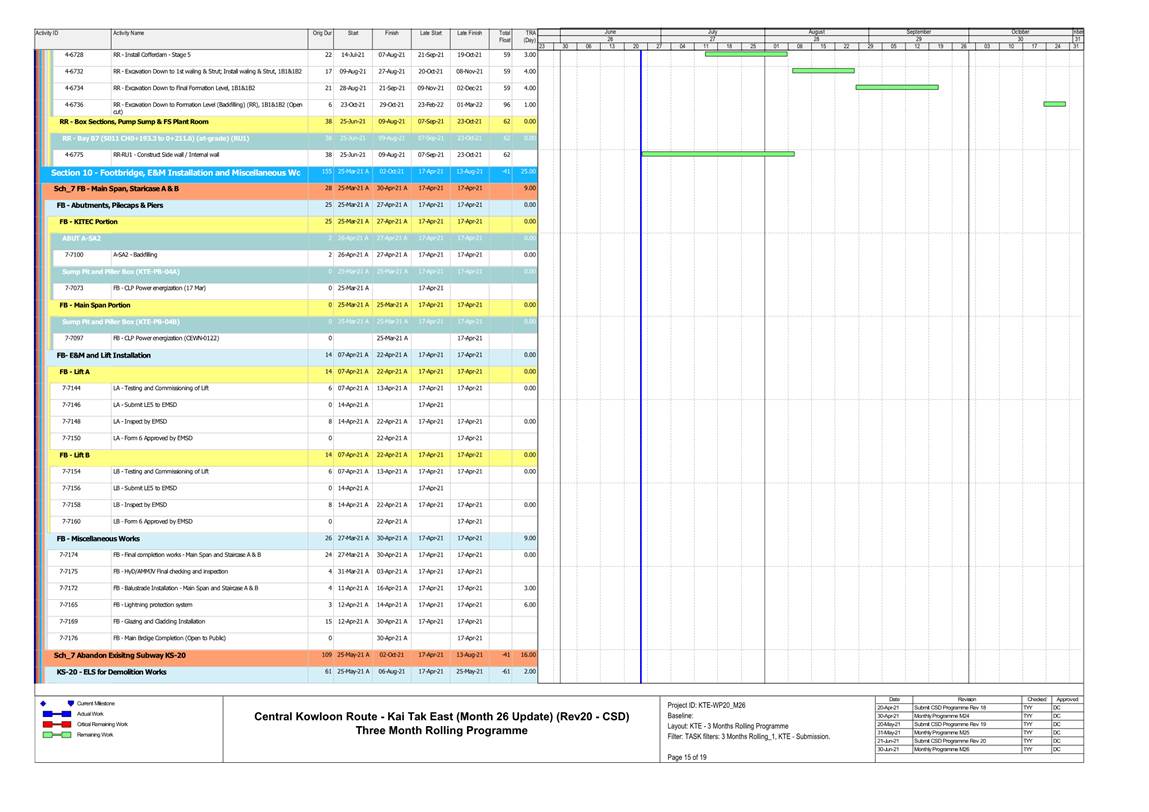Select activity row 7-7176 Main Bridge Completion
This screenshot has width=1149, height=812.
[x=160, y=637]
